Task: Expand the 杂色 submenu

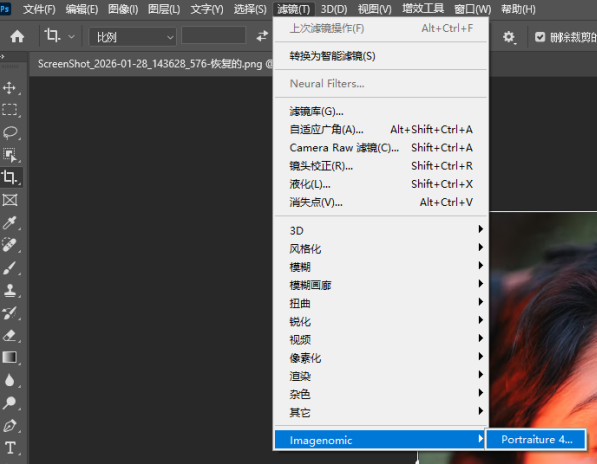Action: click(381, 394)
